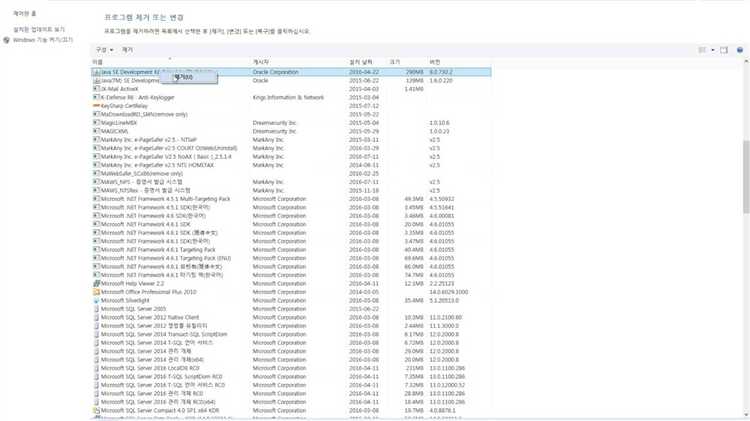Image resolution: width=750 pixels, height=421 pixels.
Task: Select SQL Server 2014 Transact-SQL ScriptDom
Action: (x=291, y=334)
